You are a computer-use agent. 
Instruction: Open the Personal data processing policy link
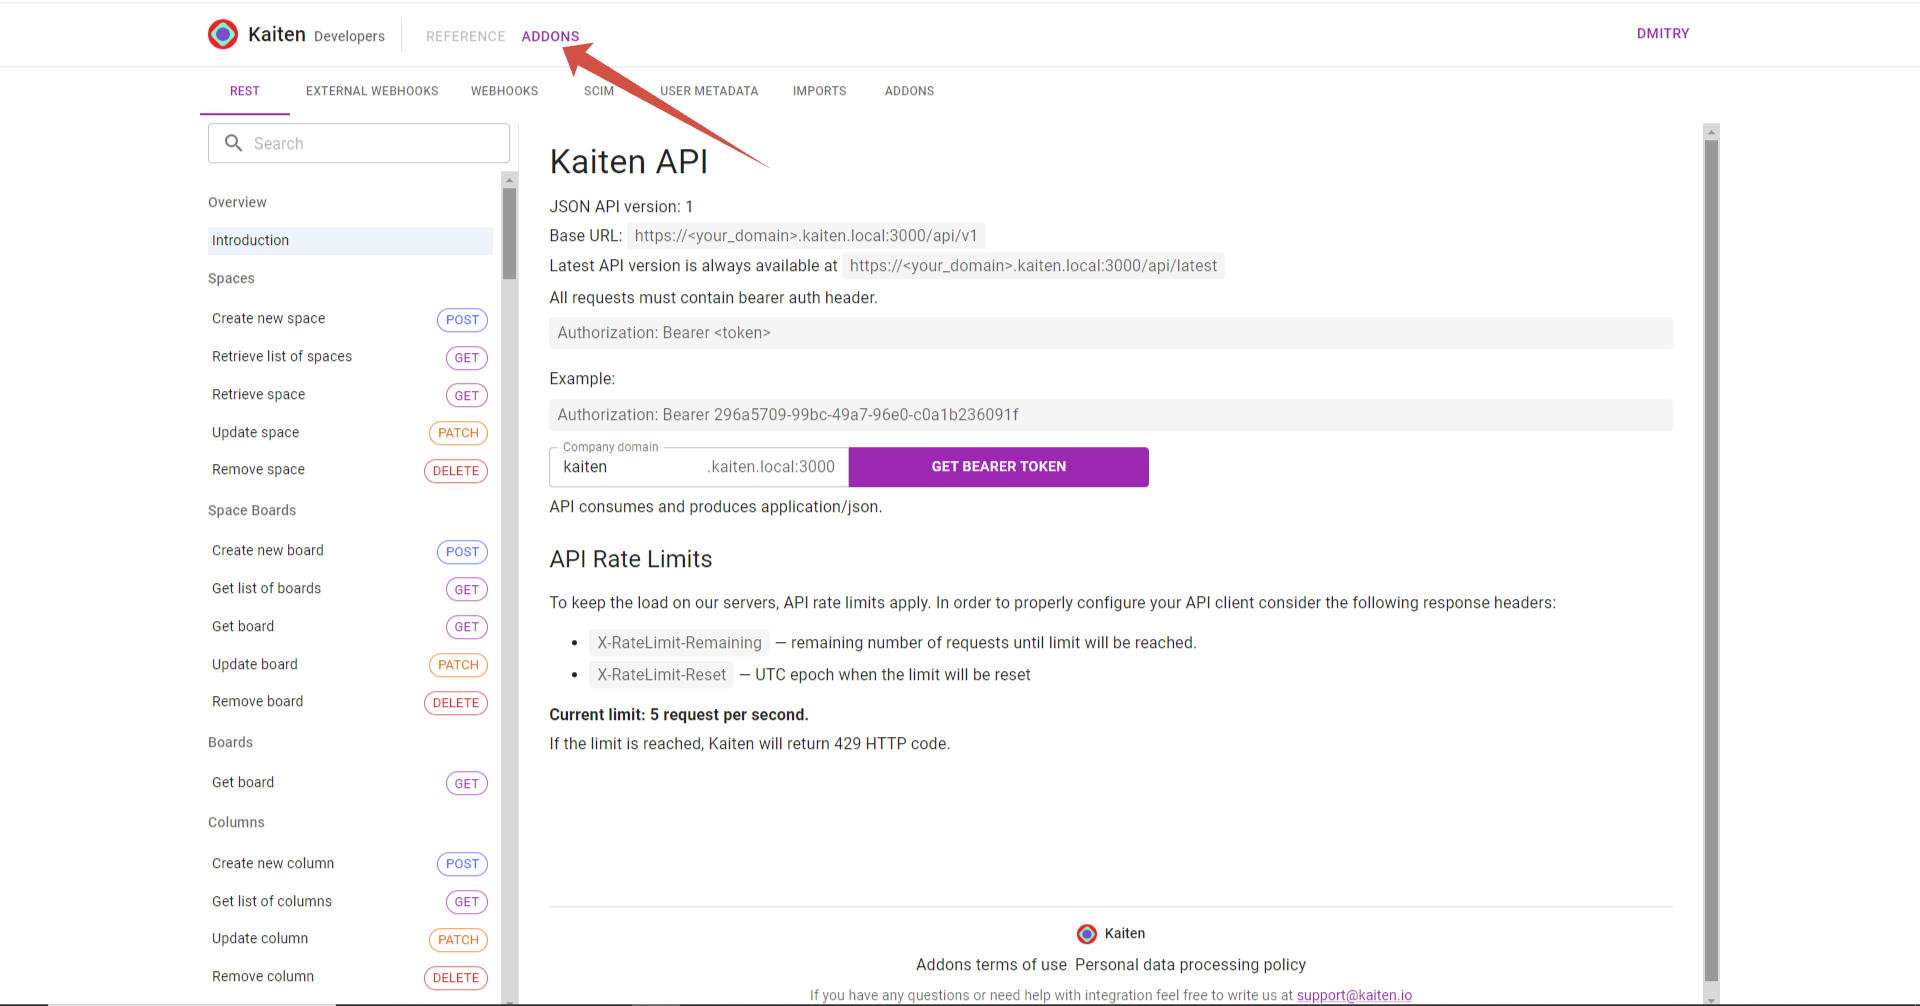coord(1190,964)
